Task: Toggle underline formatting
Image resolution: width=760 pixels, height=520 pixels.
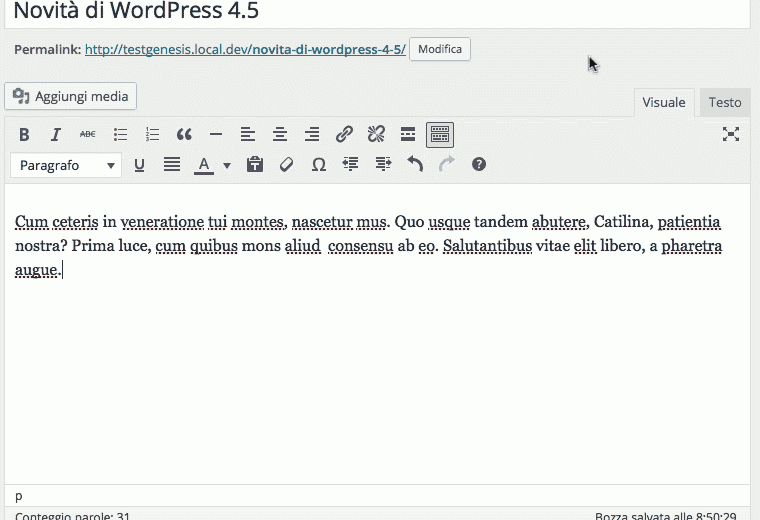Action: tap(139, 165)
